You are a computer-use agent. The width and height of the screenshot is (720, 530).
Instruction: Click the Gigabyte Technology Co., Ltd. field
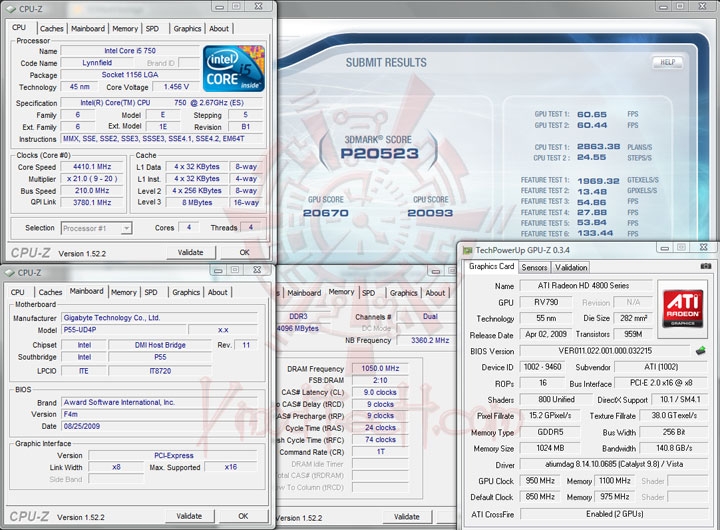[x=159, y=318]
